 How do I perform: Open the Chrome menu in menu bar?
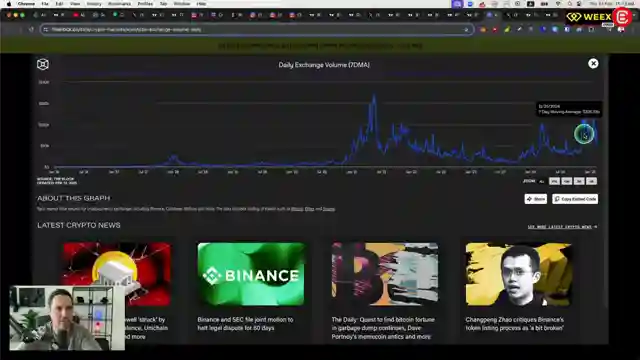pyautogui.click(x=26, y=4)
